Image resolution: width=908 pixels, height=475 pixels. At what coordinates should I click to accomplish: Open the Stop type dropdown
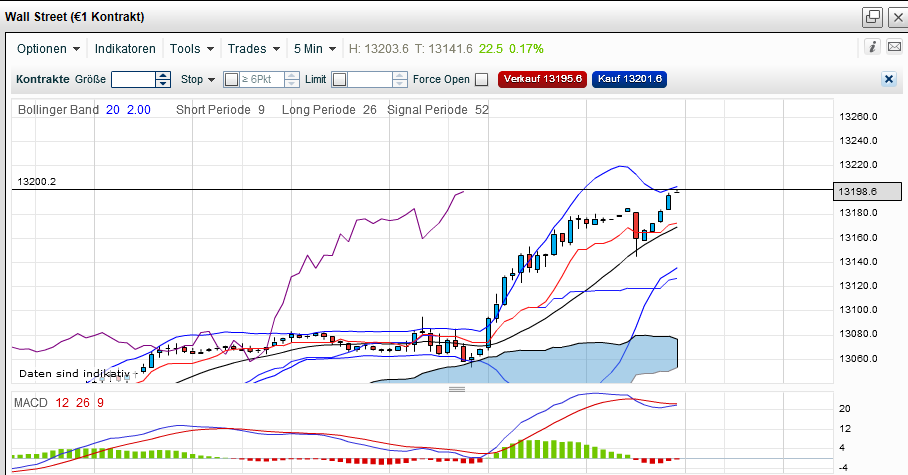coord(197,80)
